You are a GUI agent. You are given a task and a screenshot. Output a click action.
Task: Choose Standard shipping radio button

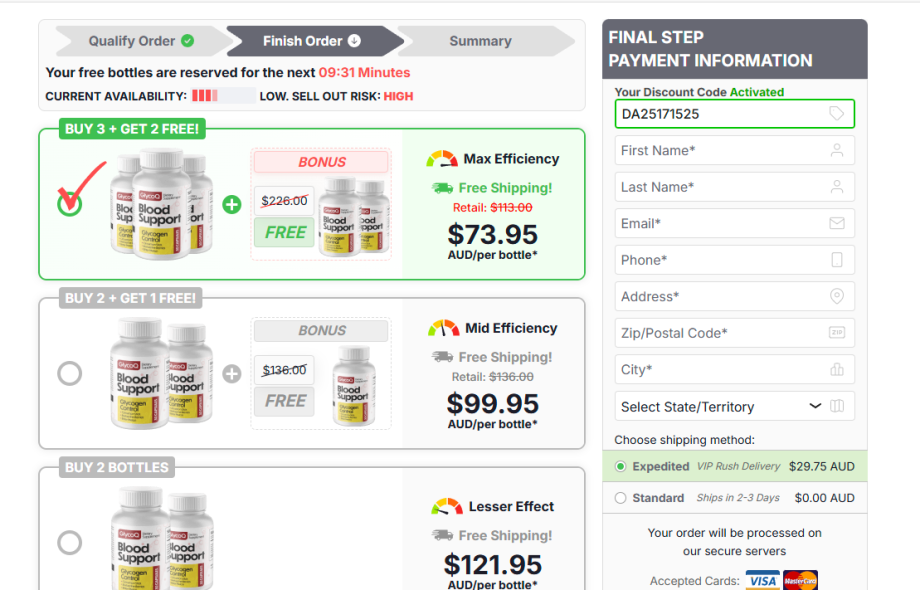620,498
